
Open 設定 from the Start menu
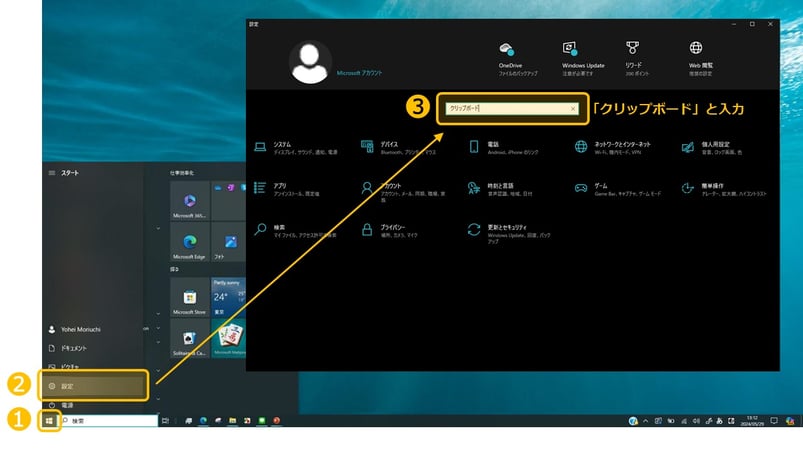93,386
